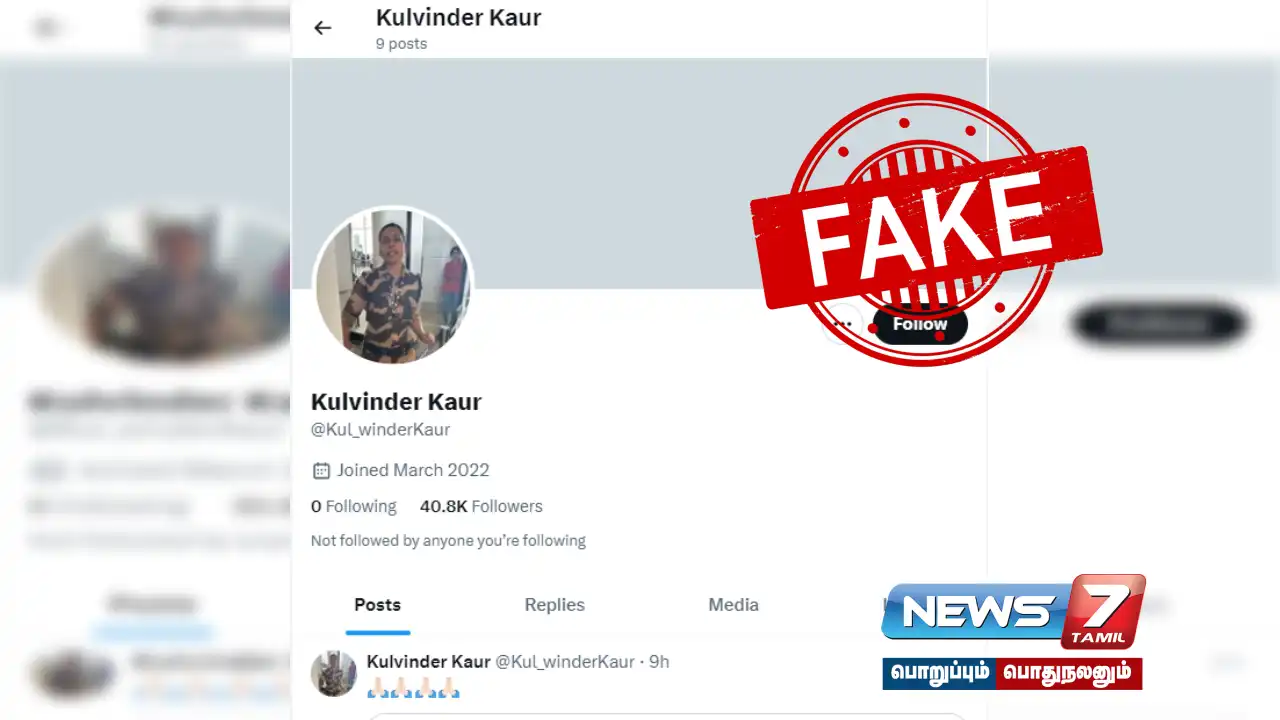Click the large circular profile picture
The image size is (1280, 720).
click(x=394, y=285)
